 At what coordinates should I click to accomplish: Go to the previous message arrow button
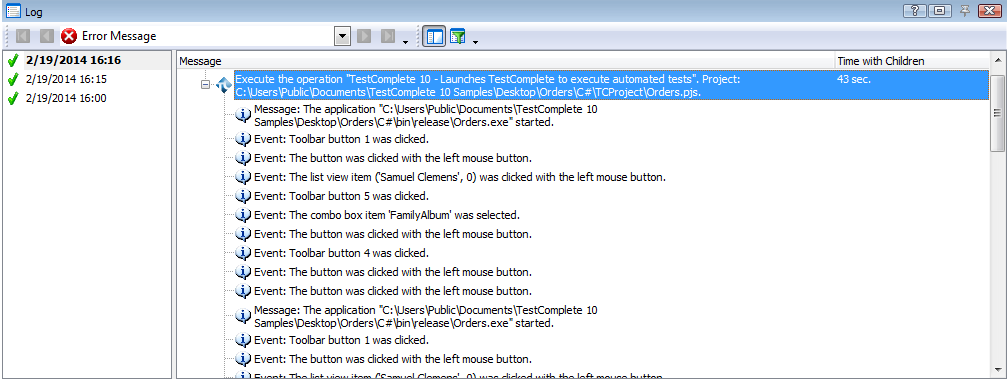pyautogui.click(x=46, y=36)
